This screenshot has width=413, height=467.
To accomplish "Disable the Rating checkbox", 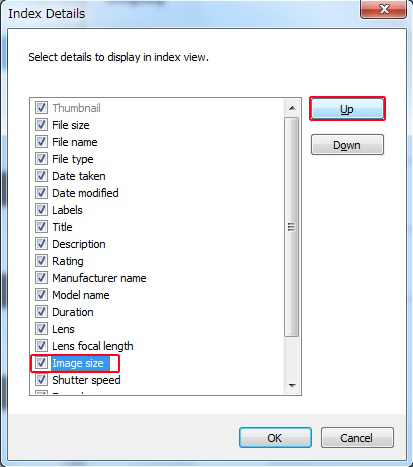I will click(x=41, y=261).
